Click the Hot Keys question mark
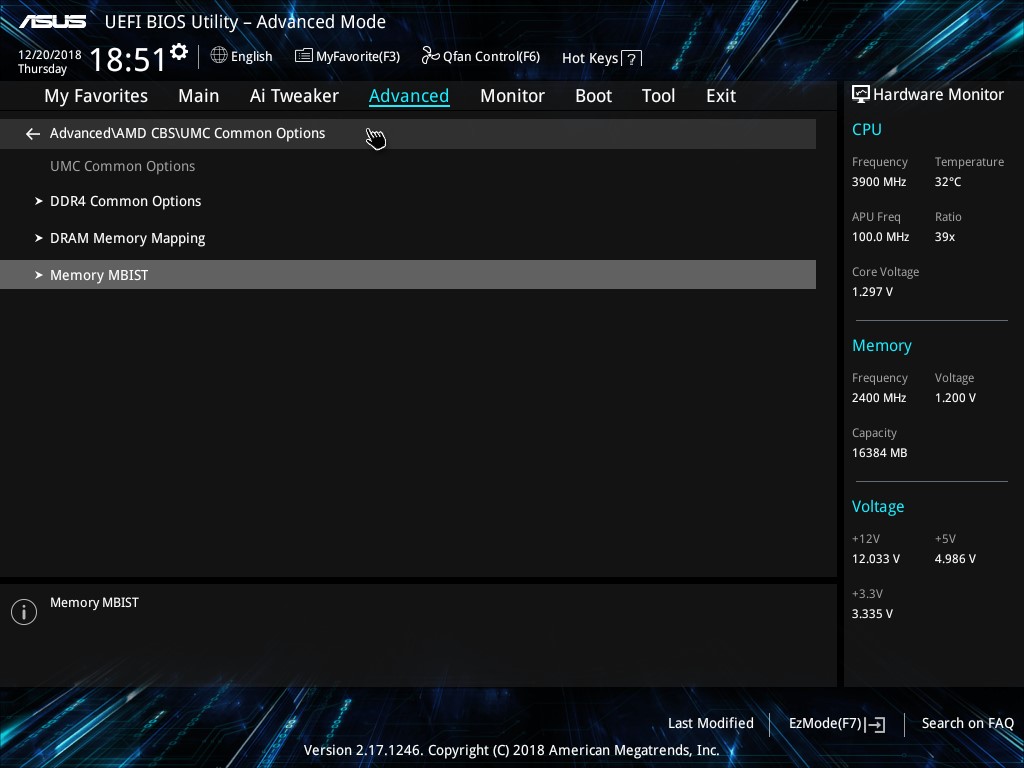The width and height of the screenshot is (1024, 768). (x=632, y=59)
